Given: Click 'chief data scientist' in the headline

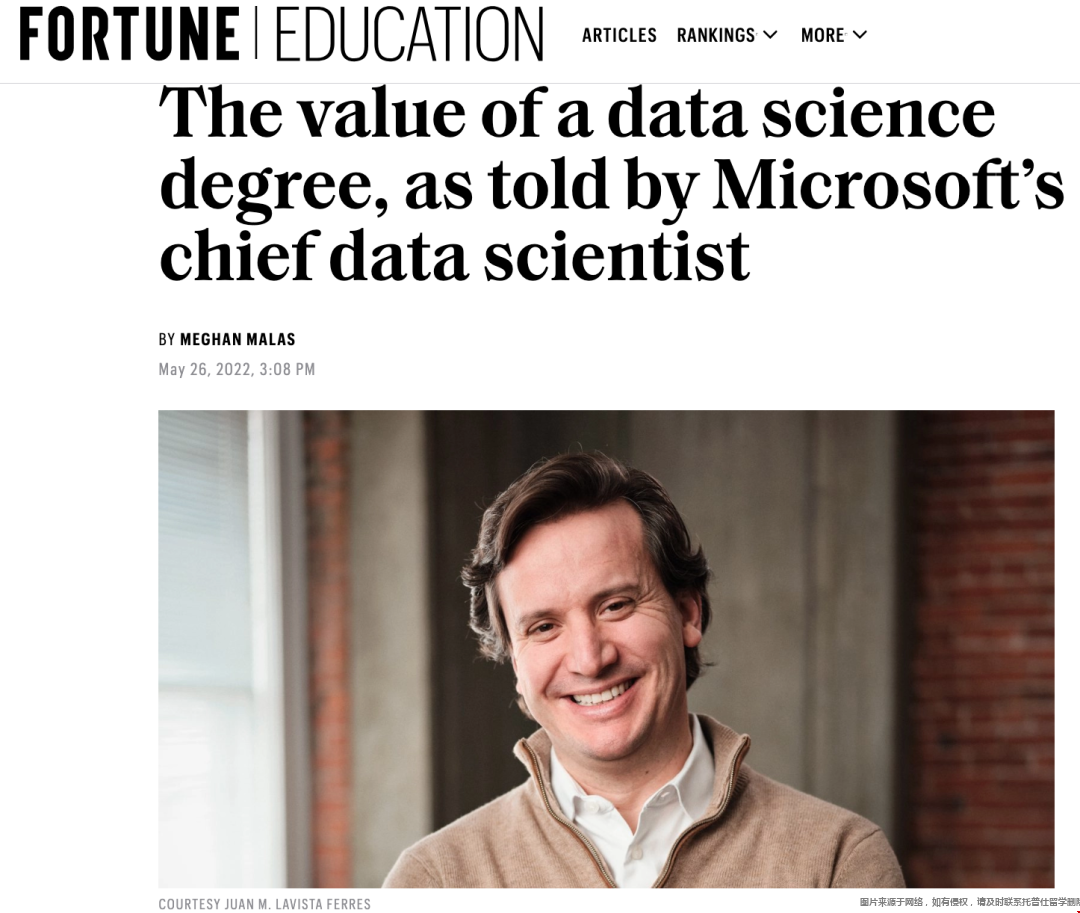Looking at the screenshot, I should pyautogui.click(x=454, y=255).
